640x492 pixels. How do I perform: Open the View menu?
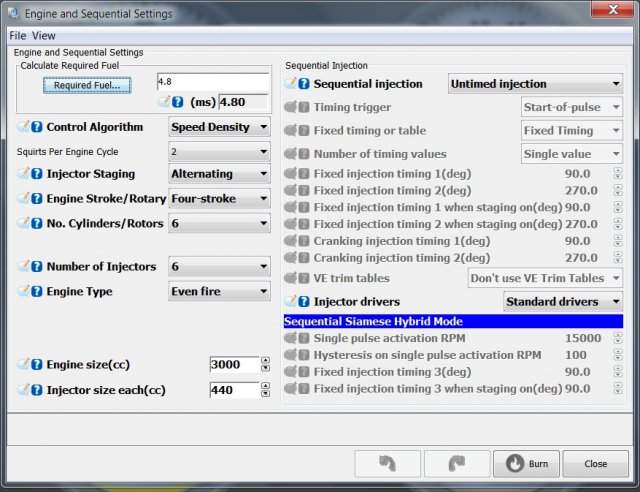pos(44,35)
